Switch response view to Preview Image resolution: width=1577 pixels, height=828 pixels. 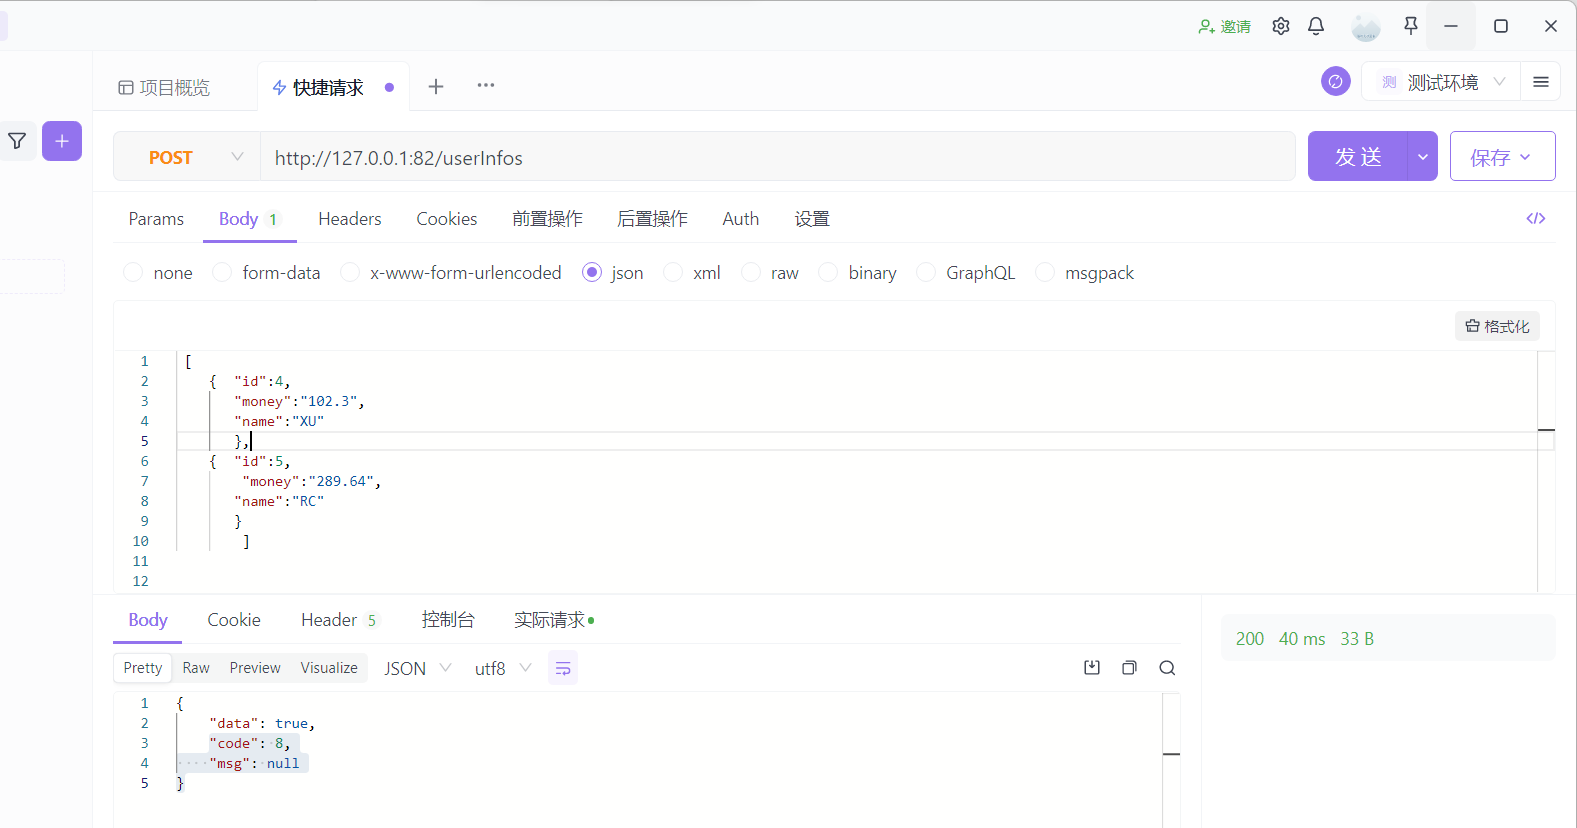255,668
